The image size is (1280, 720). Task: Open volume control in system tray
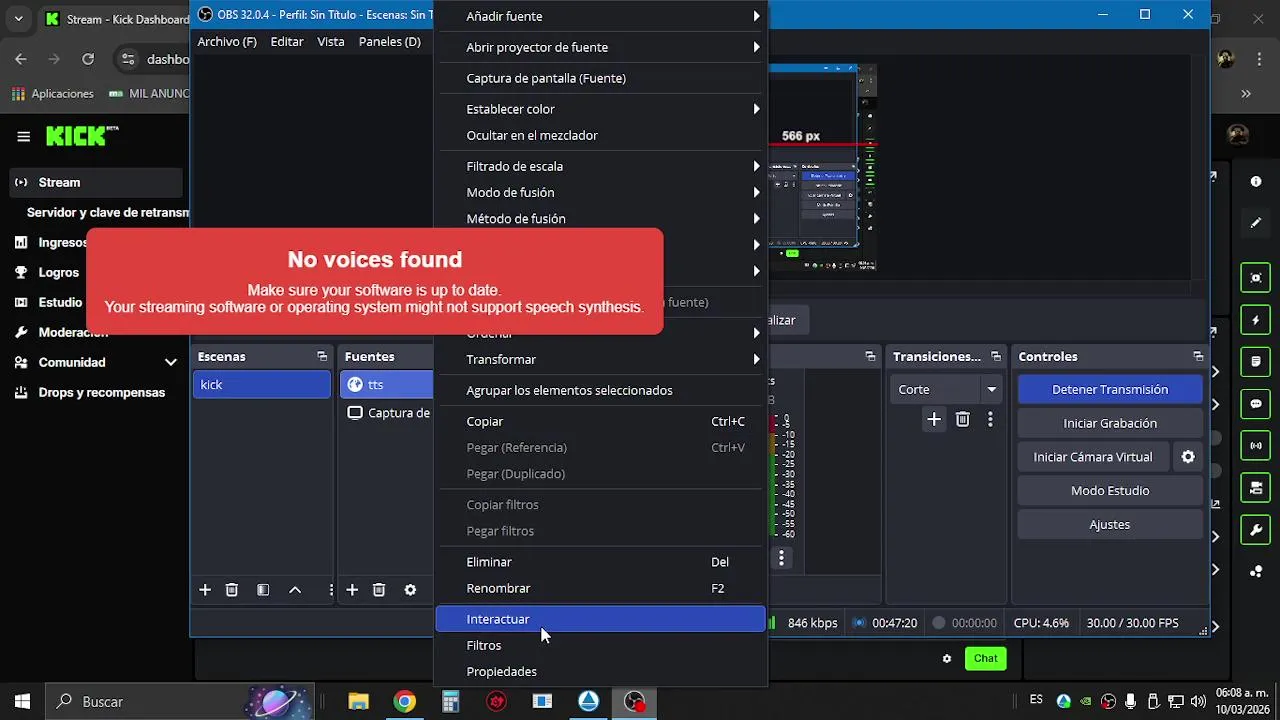click(x=1197, y=701)
